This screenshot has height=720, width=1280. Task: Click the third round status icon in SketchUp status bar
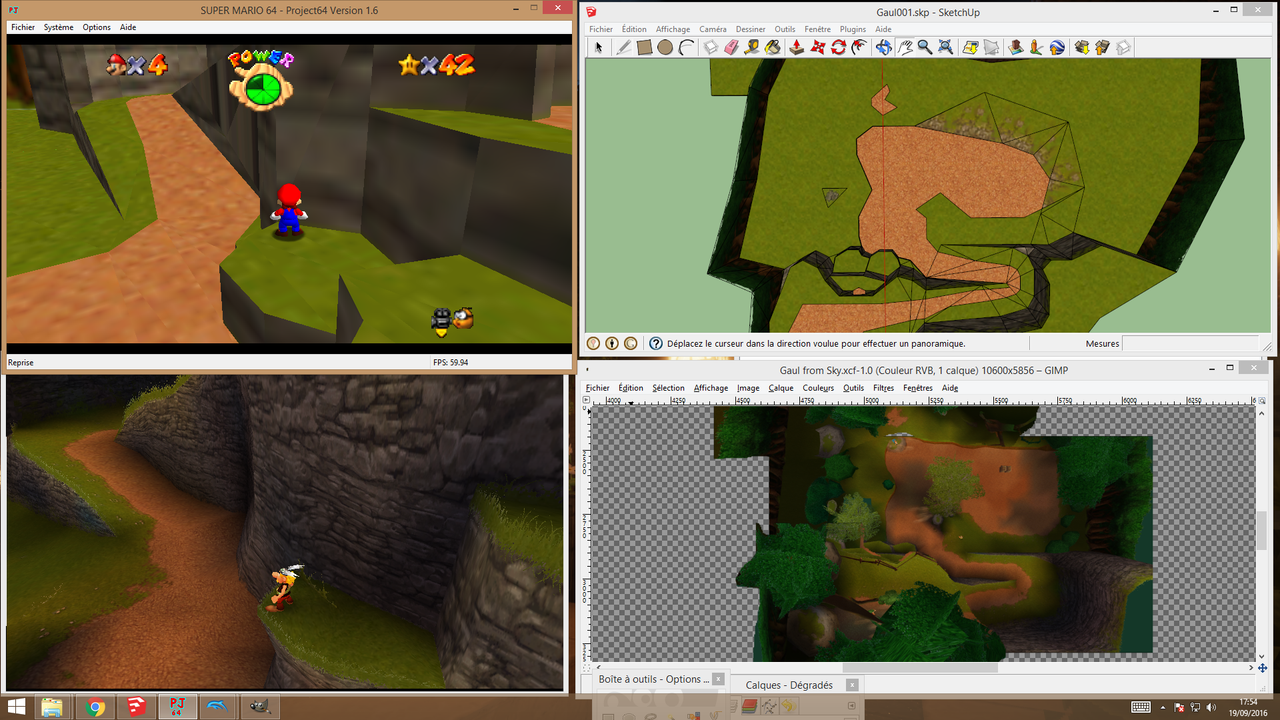[631, 343]
